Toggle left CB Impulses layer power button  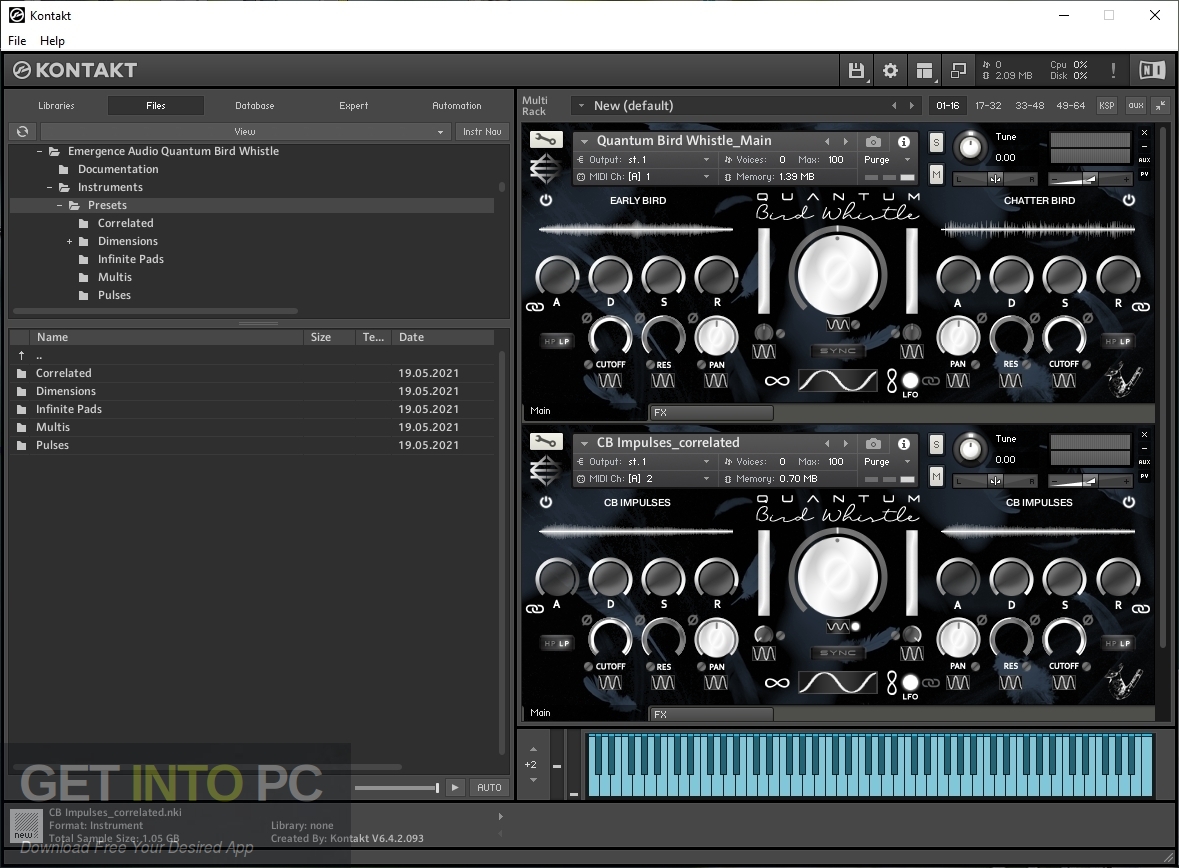click(546, 502)
